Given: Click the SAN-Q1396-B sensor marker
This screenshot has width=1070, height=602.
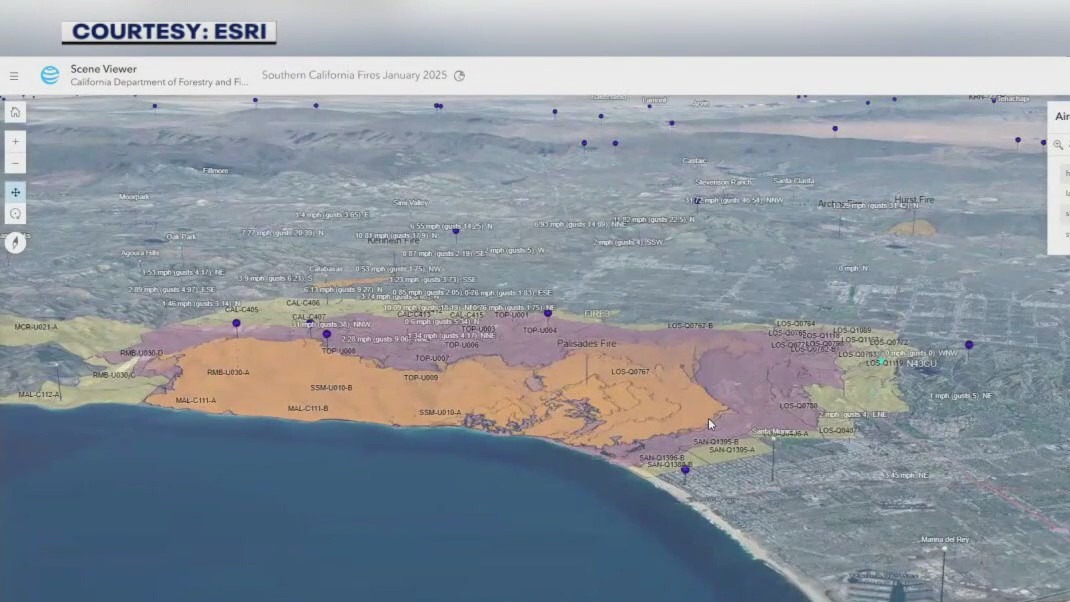Looking at the screenshot, I should (x=662, y=457).
